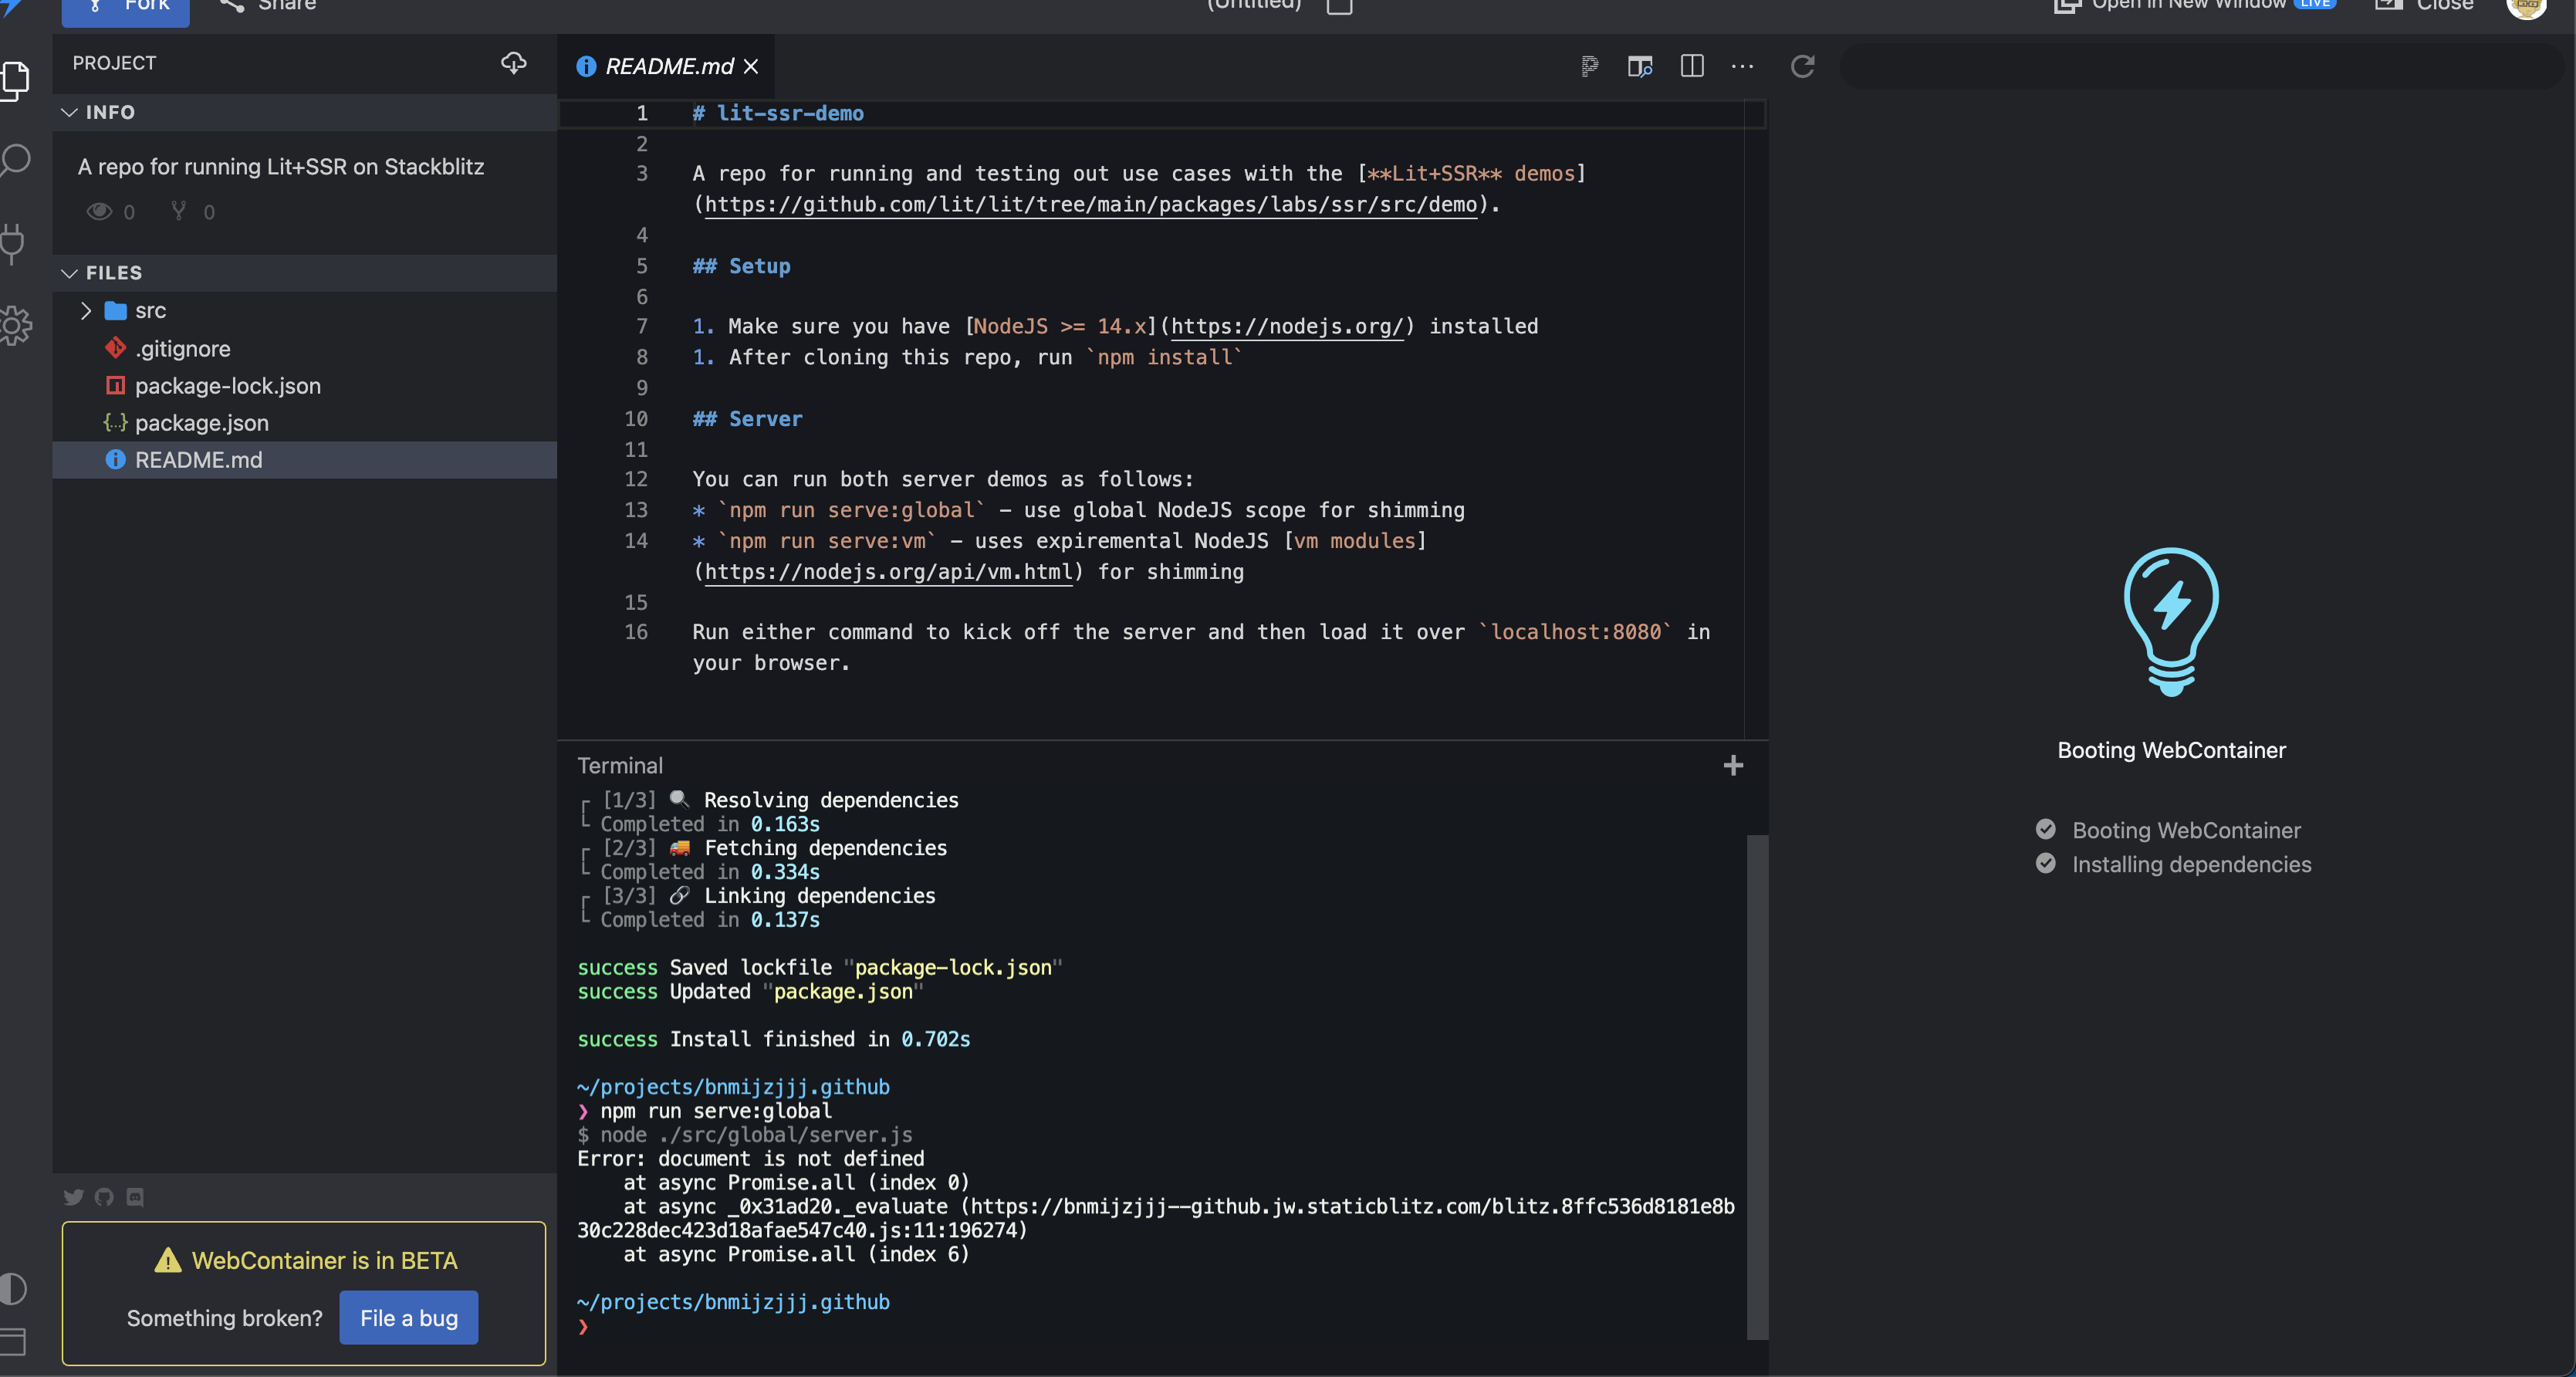Open the editor's more actions menu
The height and width of the screenshot is (1377, 2576).
(1742, 66)
